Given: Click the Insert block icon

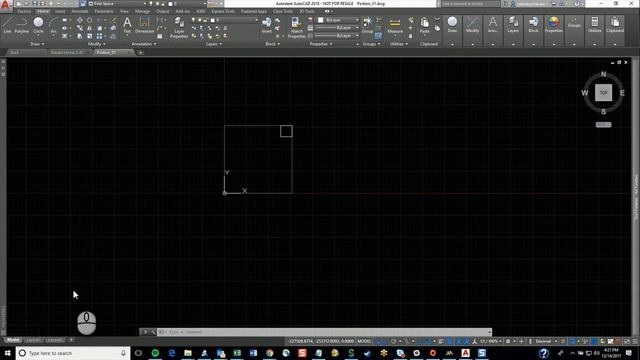Looking at the screenshot, I should point(267,24).
